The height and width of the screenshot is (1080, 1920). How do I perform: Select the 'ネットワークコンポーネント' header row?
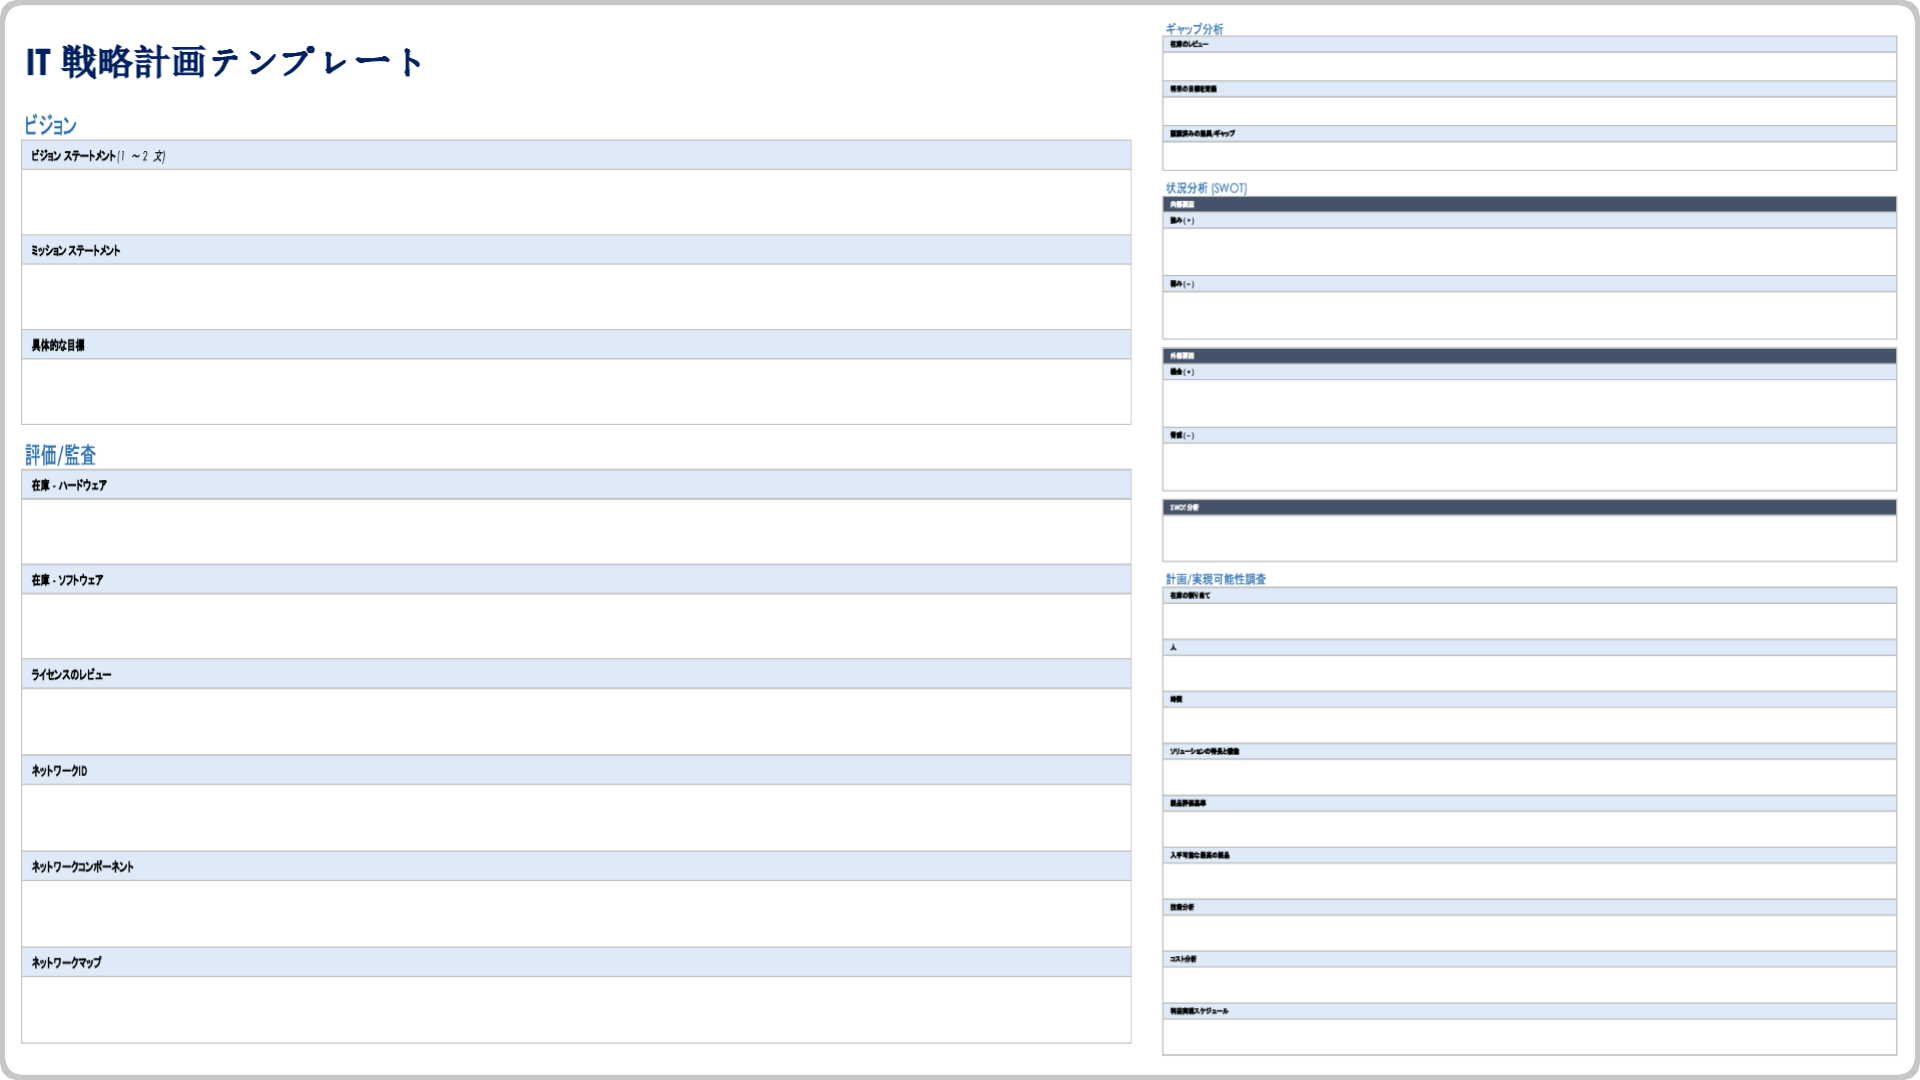click(576, 866)
